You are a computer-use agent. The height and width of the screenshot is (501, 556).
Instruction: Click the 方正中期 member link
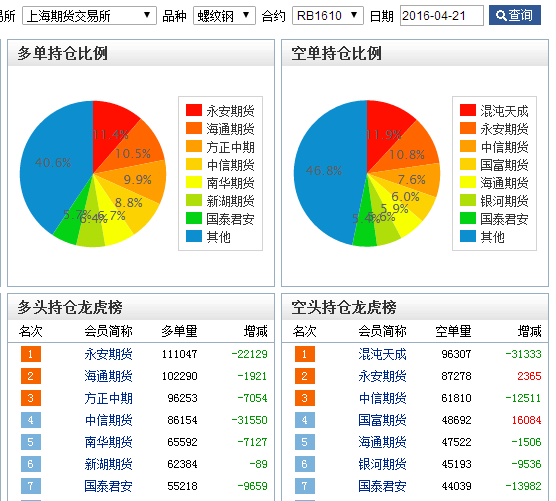pyautogui.click(x=108, y=398)
